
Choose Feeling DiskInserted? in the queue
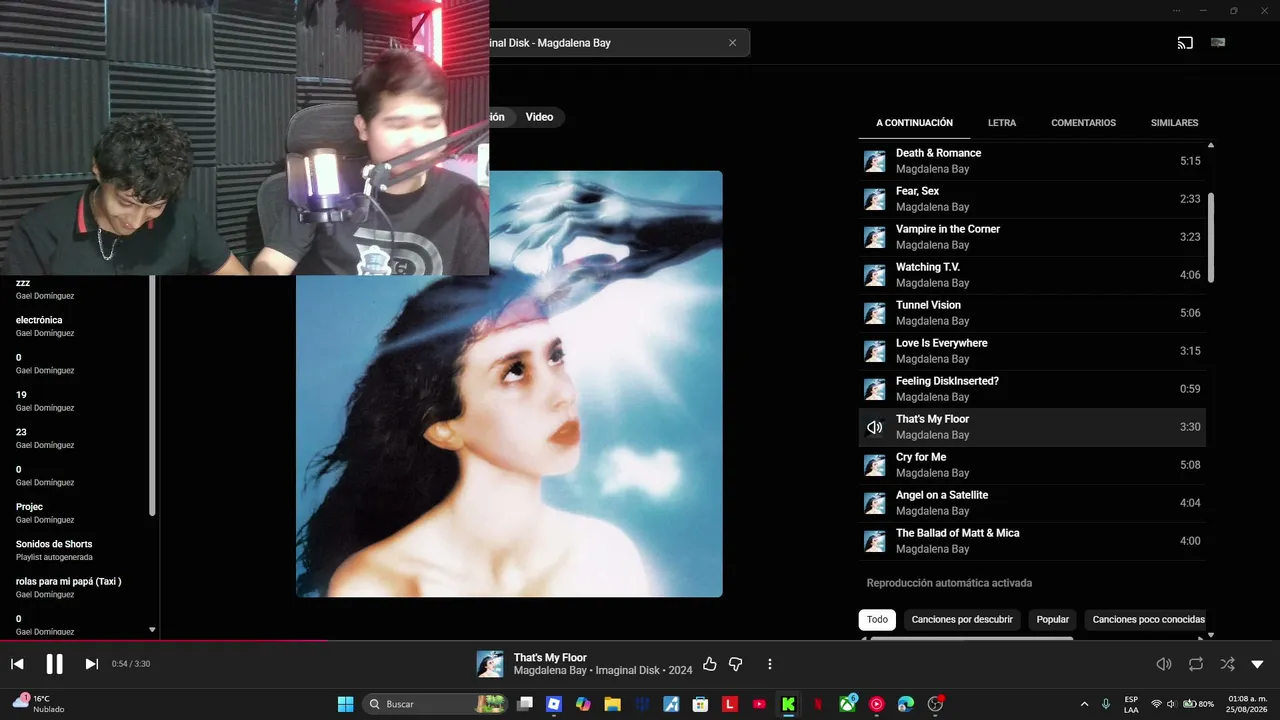[x=1032, y=389]
